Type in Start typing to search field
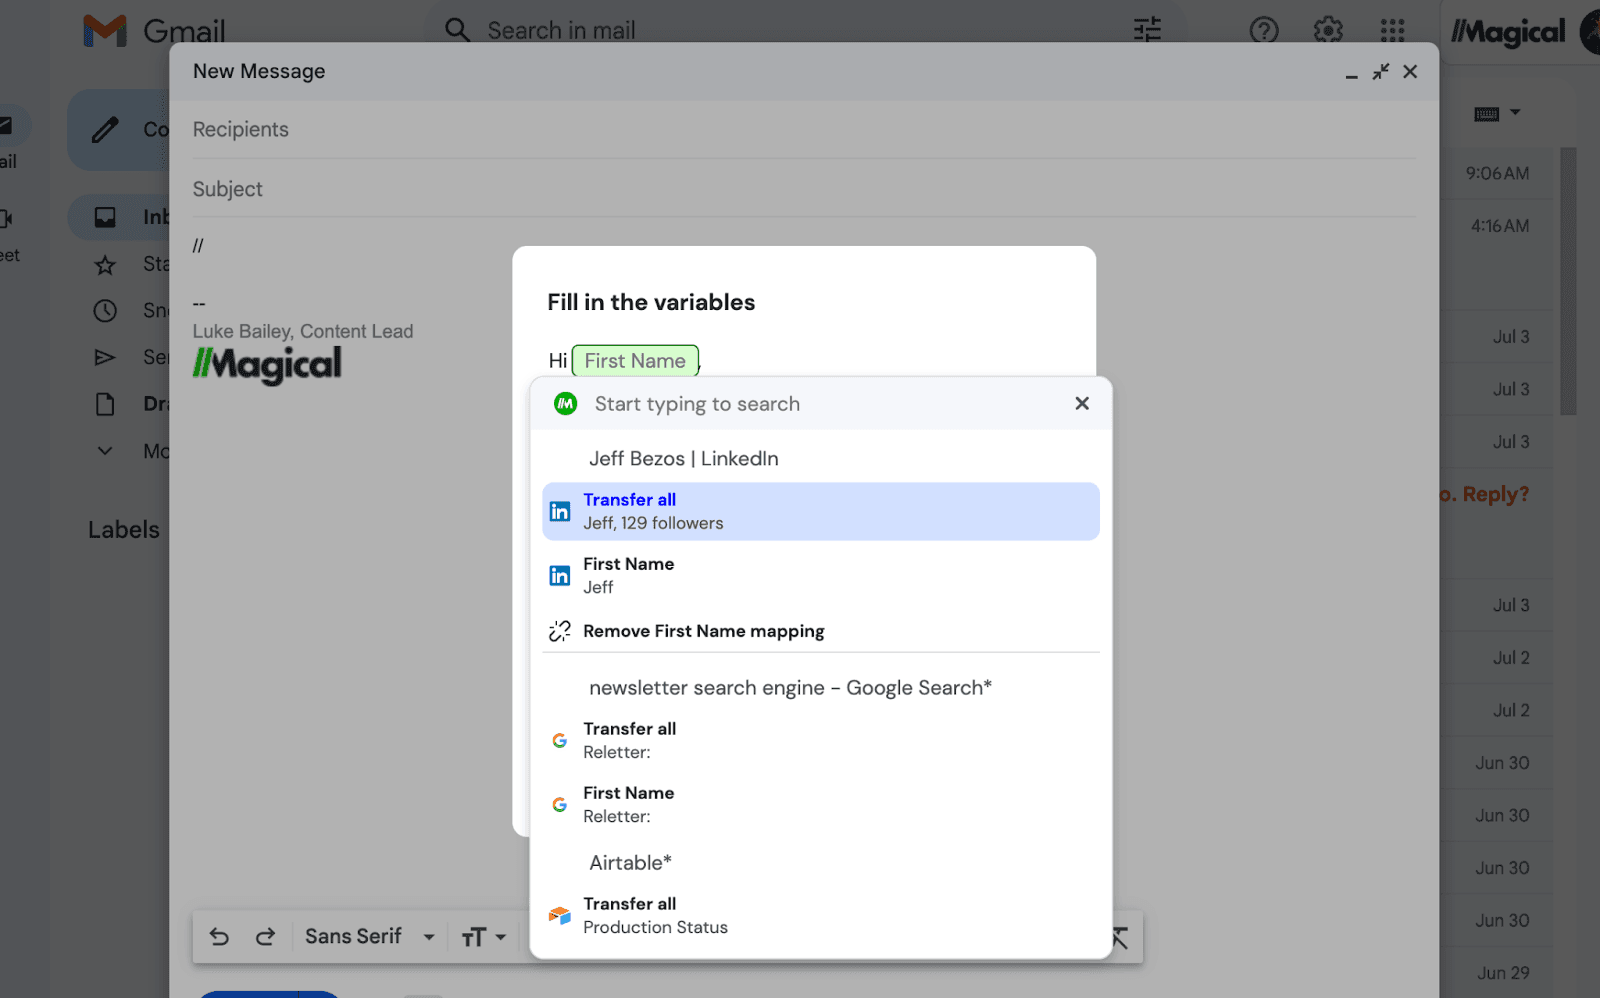This screenshot has height=998, width=1600. pyautogui.click(x=820, y=404)
